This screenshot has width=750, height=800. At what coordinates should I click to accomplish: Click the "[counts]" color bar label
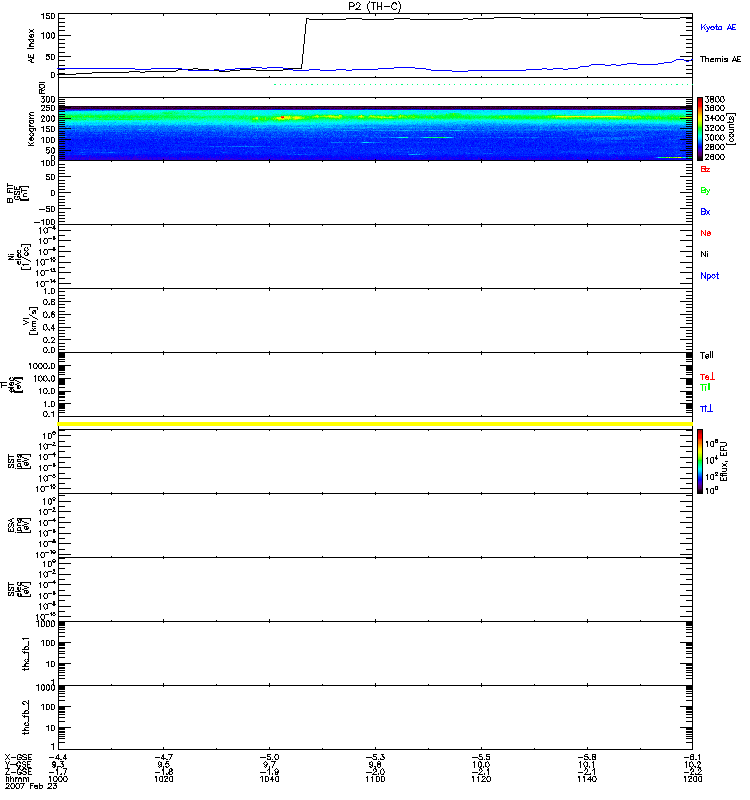tap(731, 128)
